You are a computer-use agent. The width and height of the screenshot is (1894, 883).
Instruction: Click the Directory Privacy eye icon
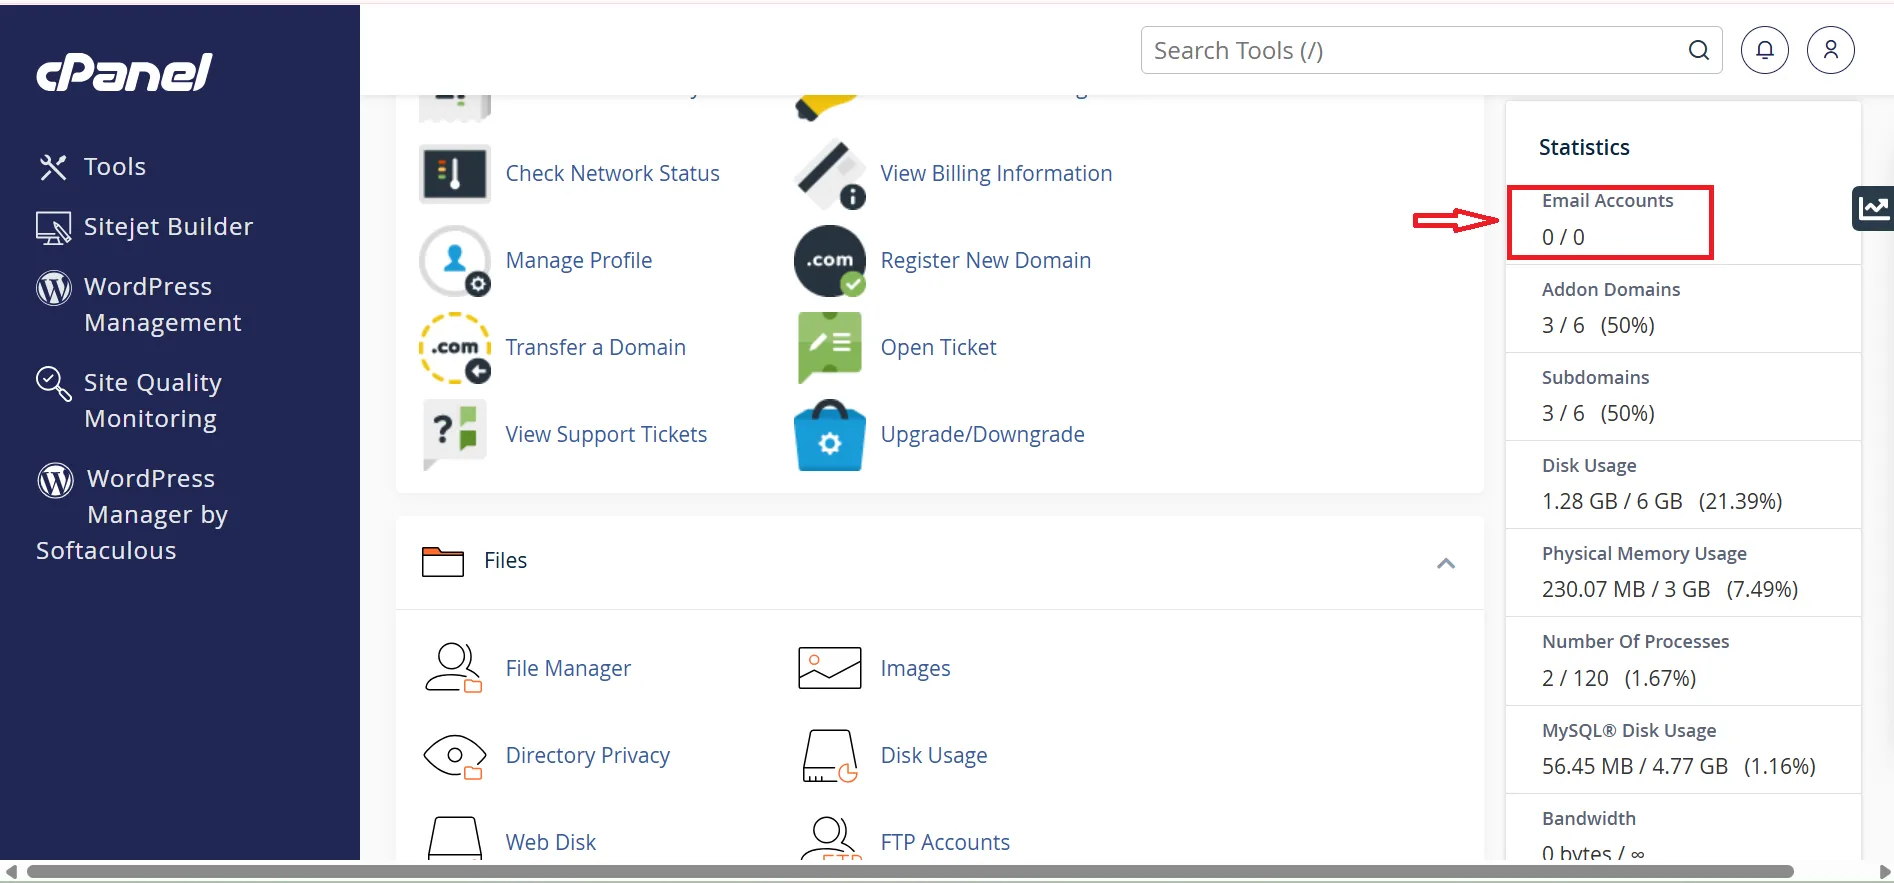coord(454,756)
